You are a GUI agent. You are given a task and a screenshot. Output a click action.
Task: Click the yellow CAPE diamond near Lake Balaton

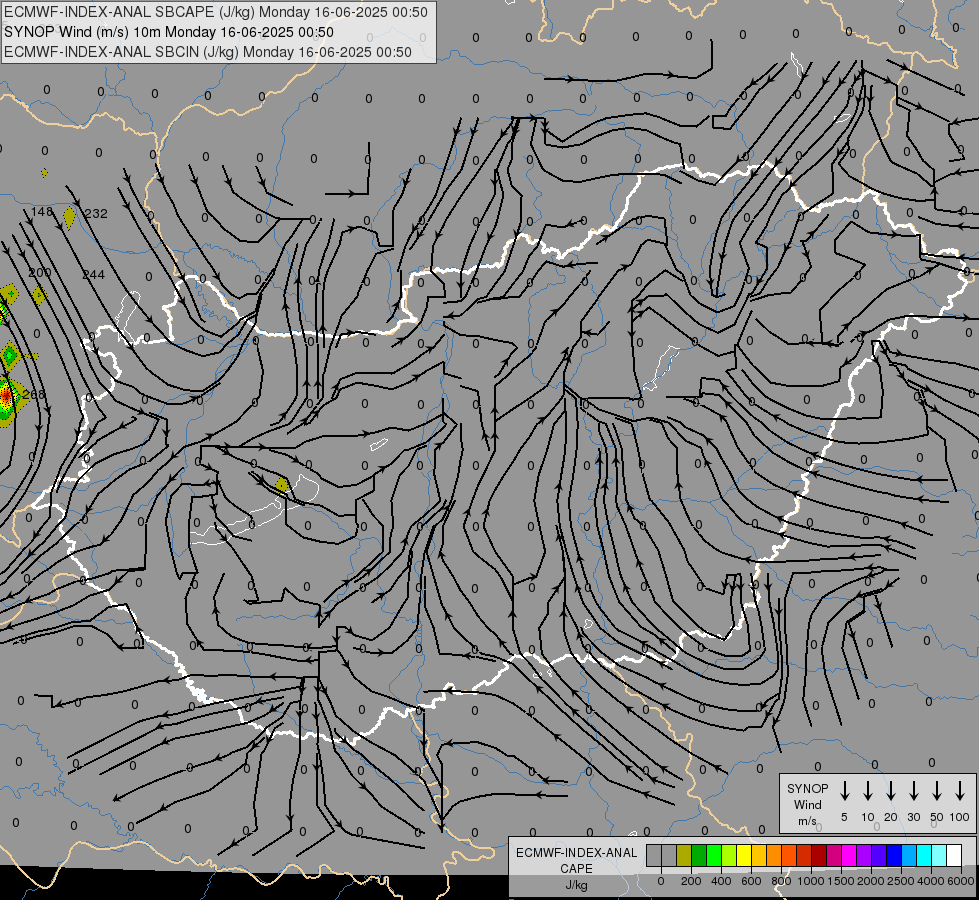point(282,485)
